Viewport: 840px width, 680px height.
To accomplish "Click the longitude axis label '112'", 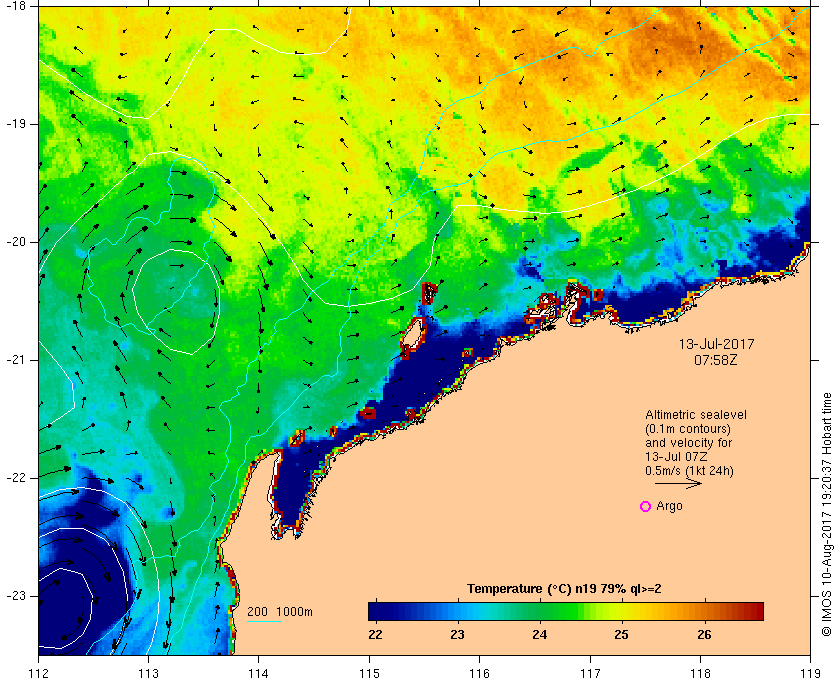I will pos(39,672).
